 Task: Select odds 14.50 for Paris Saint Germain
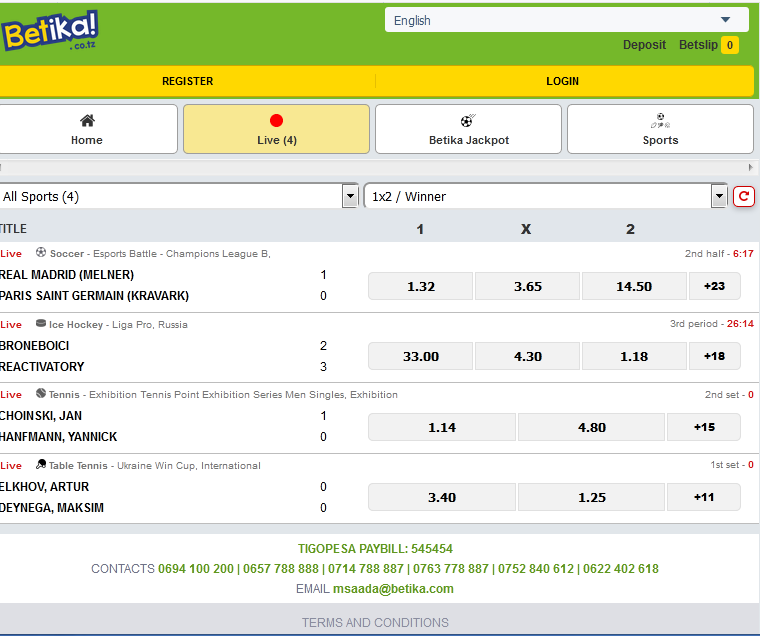point(634,286)
